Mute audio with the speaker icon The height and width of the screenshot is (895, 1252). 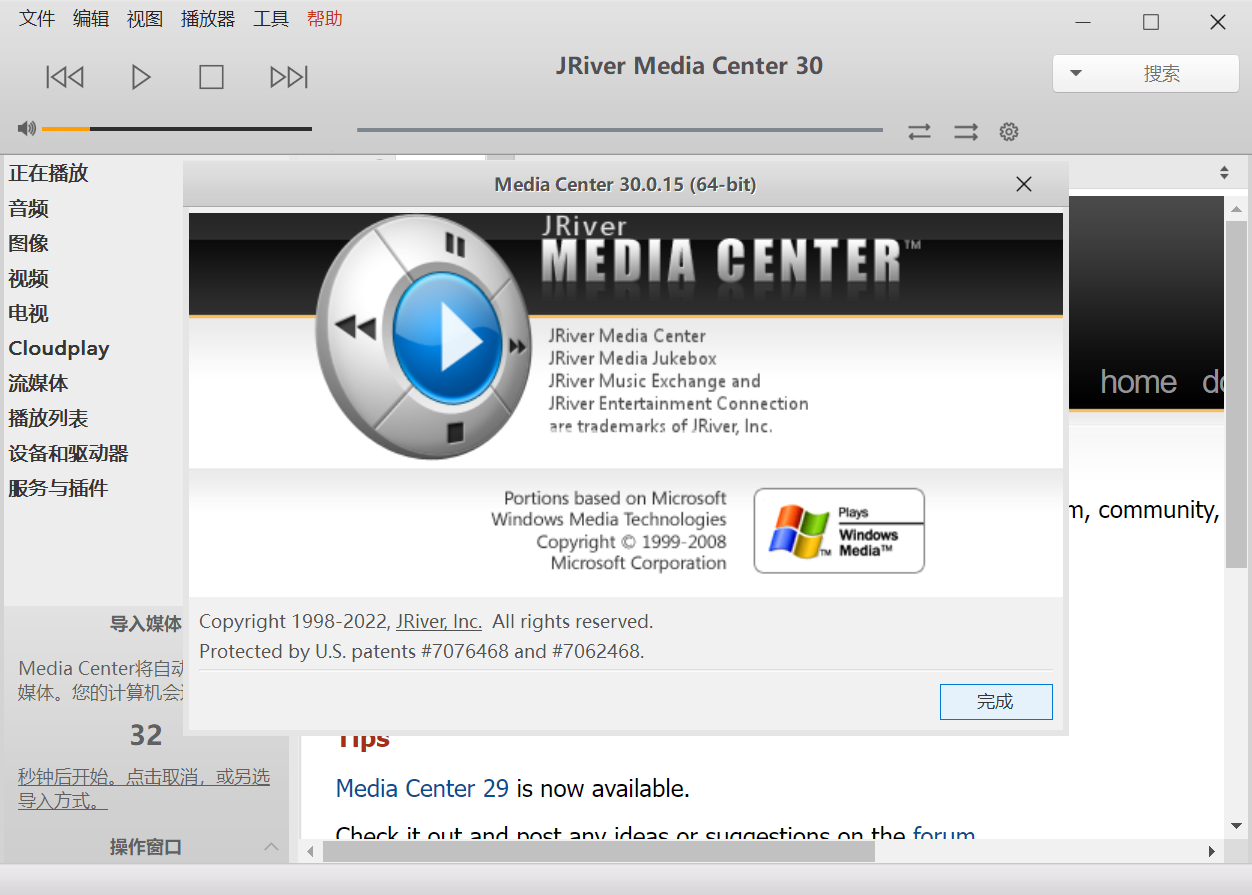(26, 128)
